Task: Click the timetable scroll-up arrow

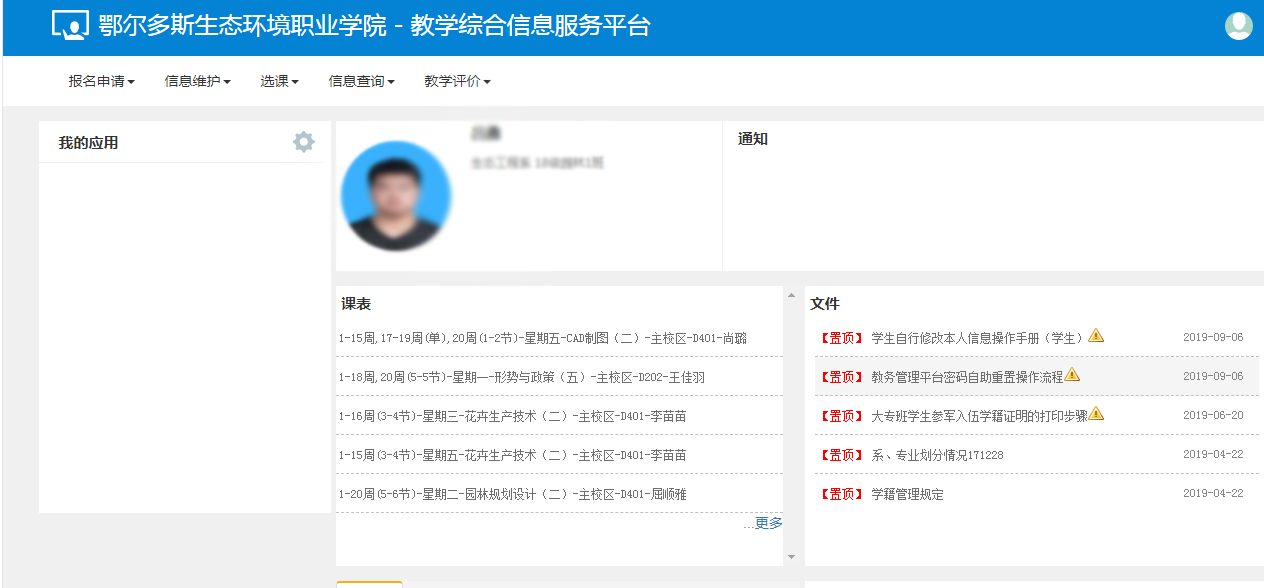Action: pyautogui.click(x=791, y=296)
